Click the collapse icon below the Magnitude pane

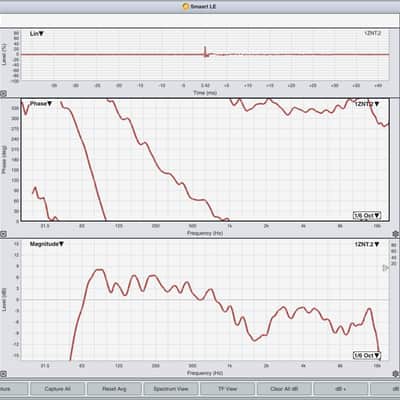pyautogui.click(x=3, y=374)
